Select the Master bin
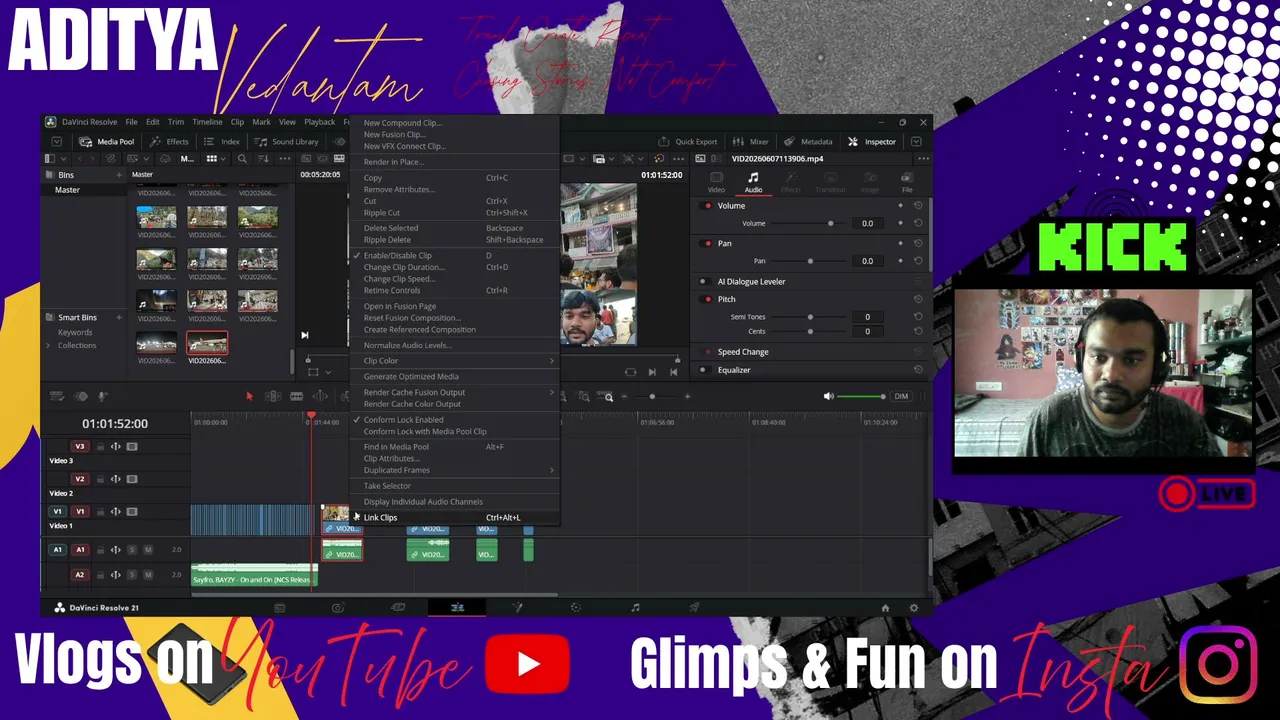The image size is (1280, 720). 68,190
